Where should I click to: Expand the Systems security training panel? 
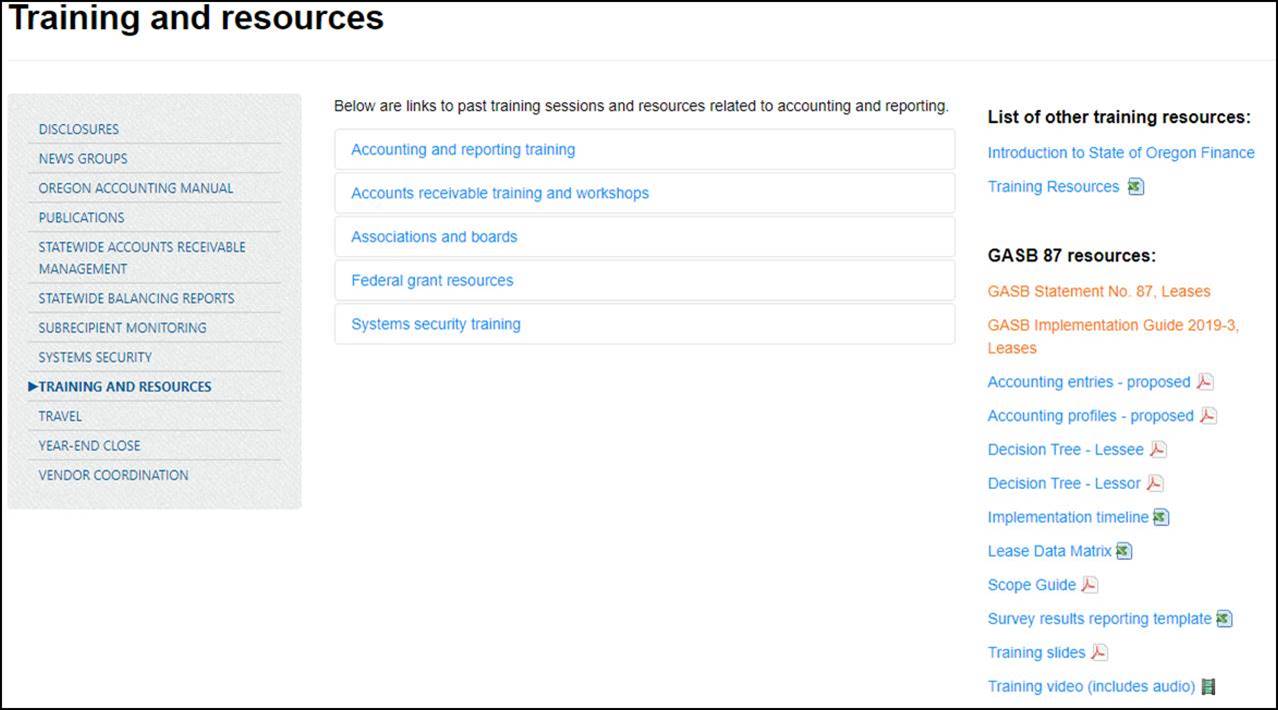[x=436, y=324]
